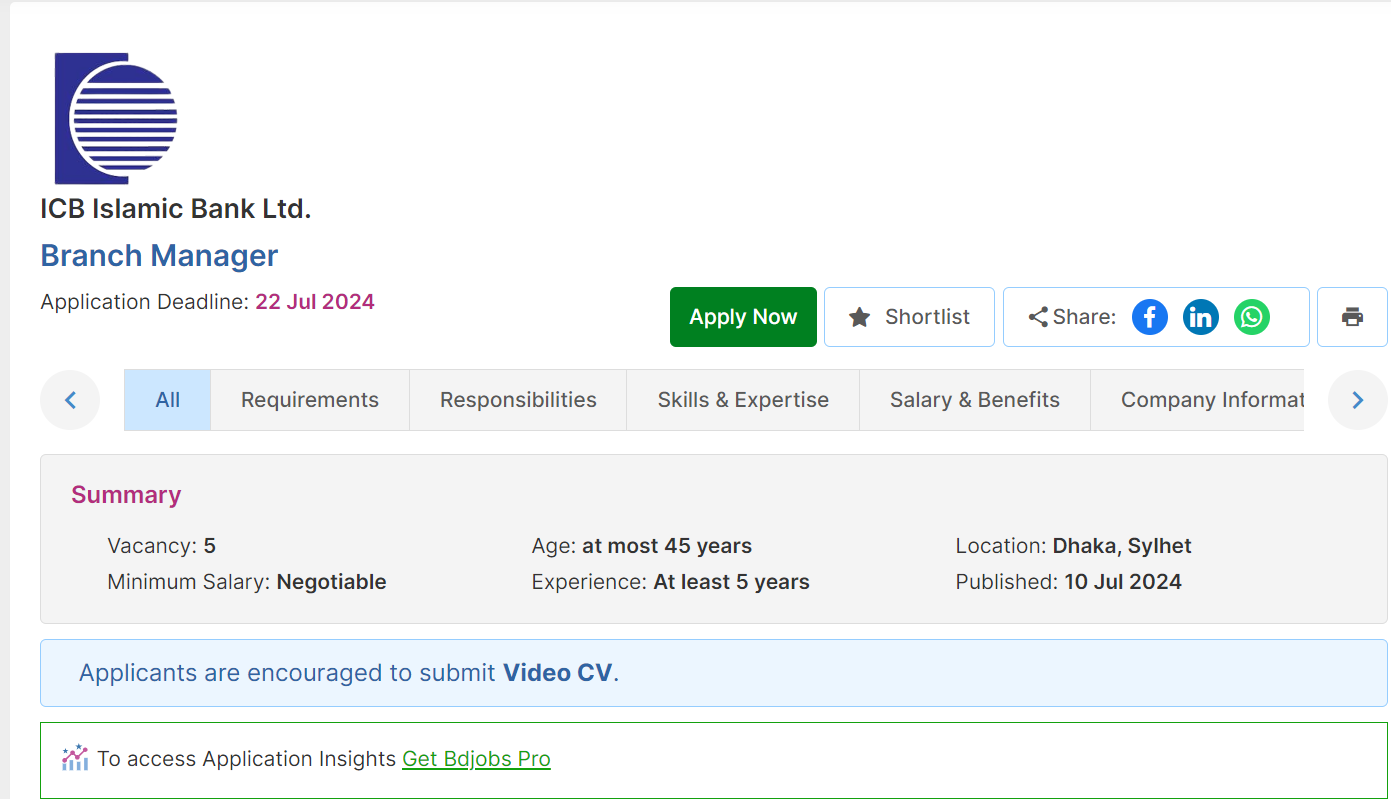Click the deadline date 22 Jul 2024
This screenshot has height=799, width=1391.
(x=315, y=302)
